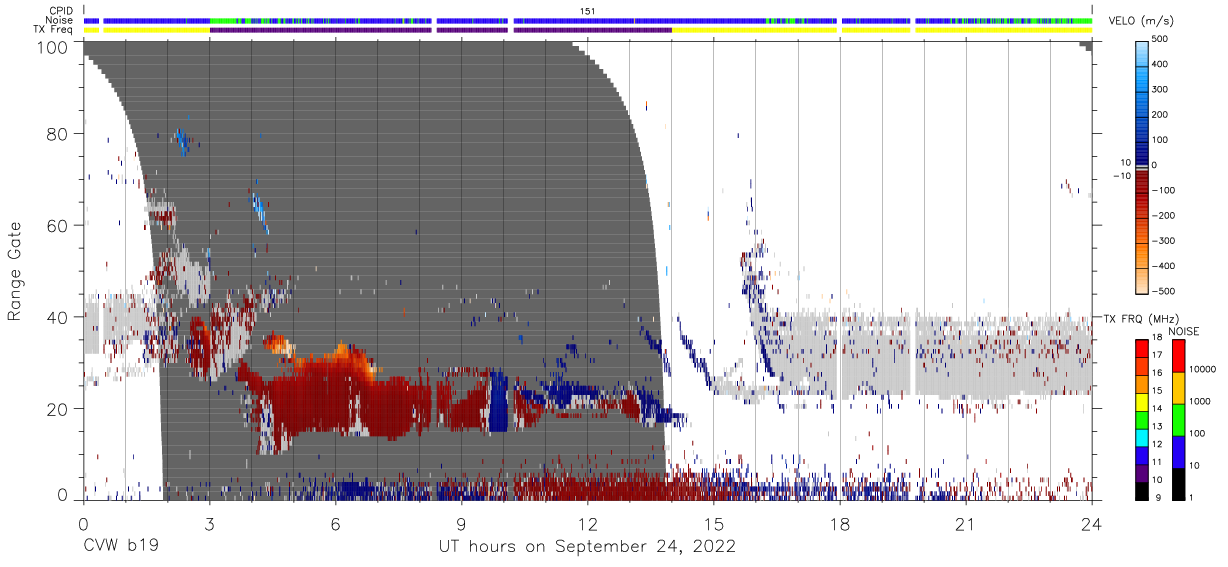Click x-axis tick label '15'

(x=713, y=523)
